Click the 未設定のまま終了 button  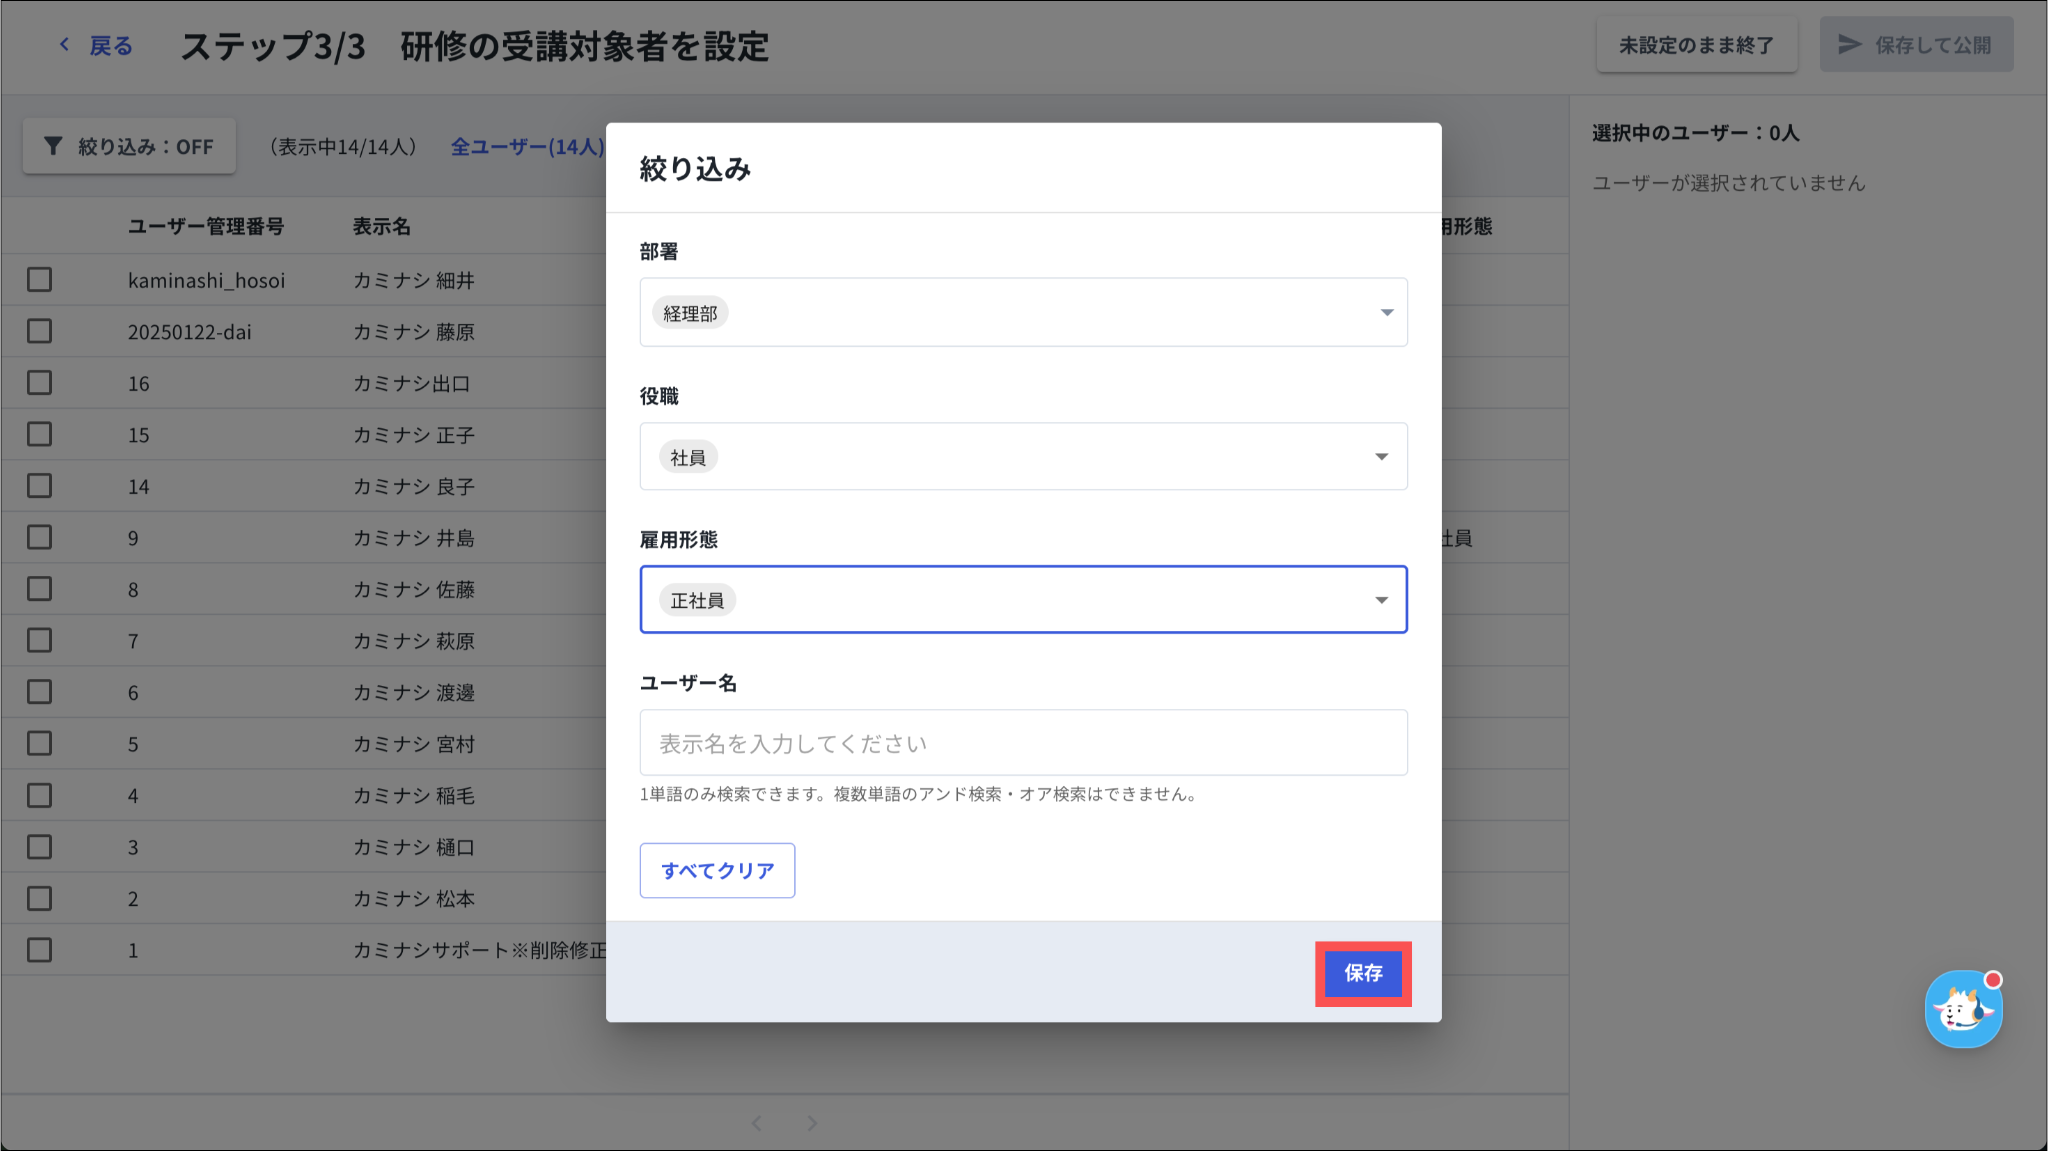(1696, 45)
